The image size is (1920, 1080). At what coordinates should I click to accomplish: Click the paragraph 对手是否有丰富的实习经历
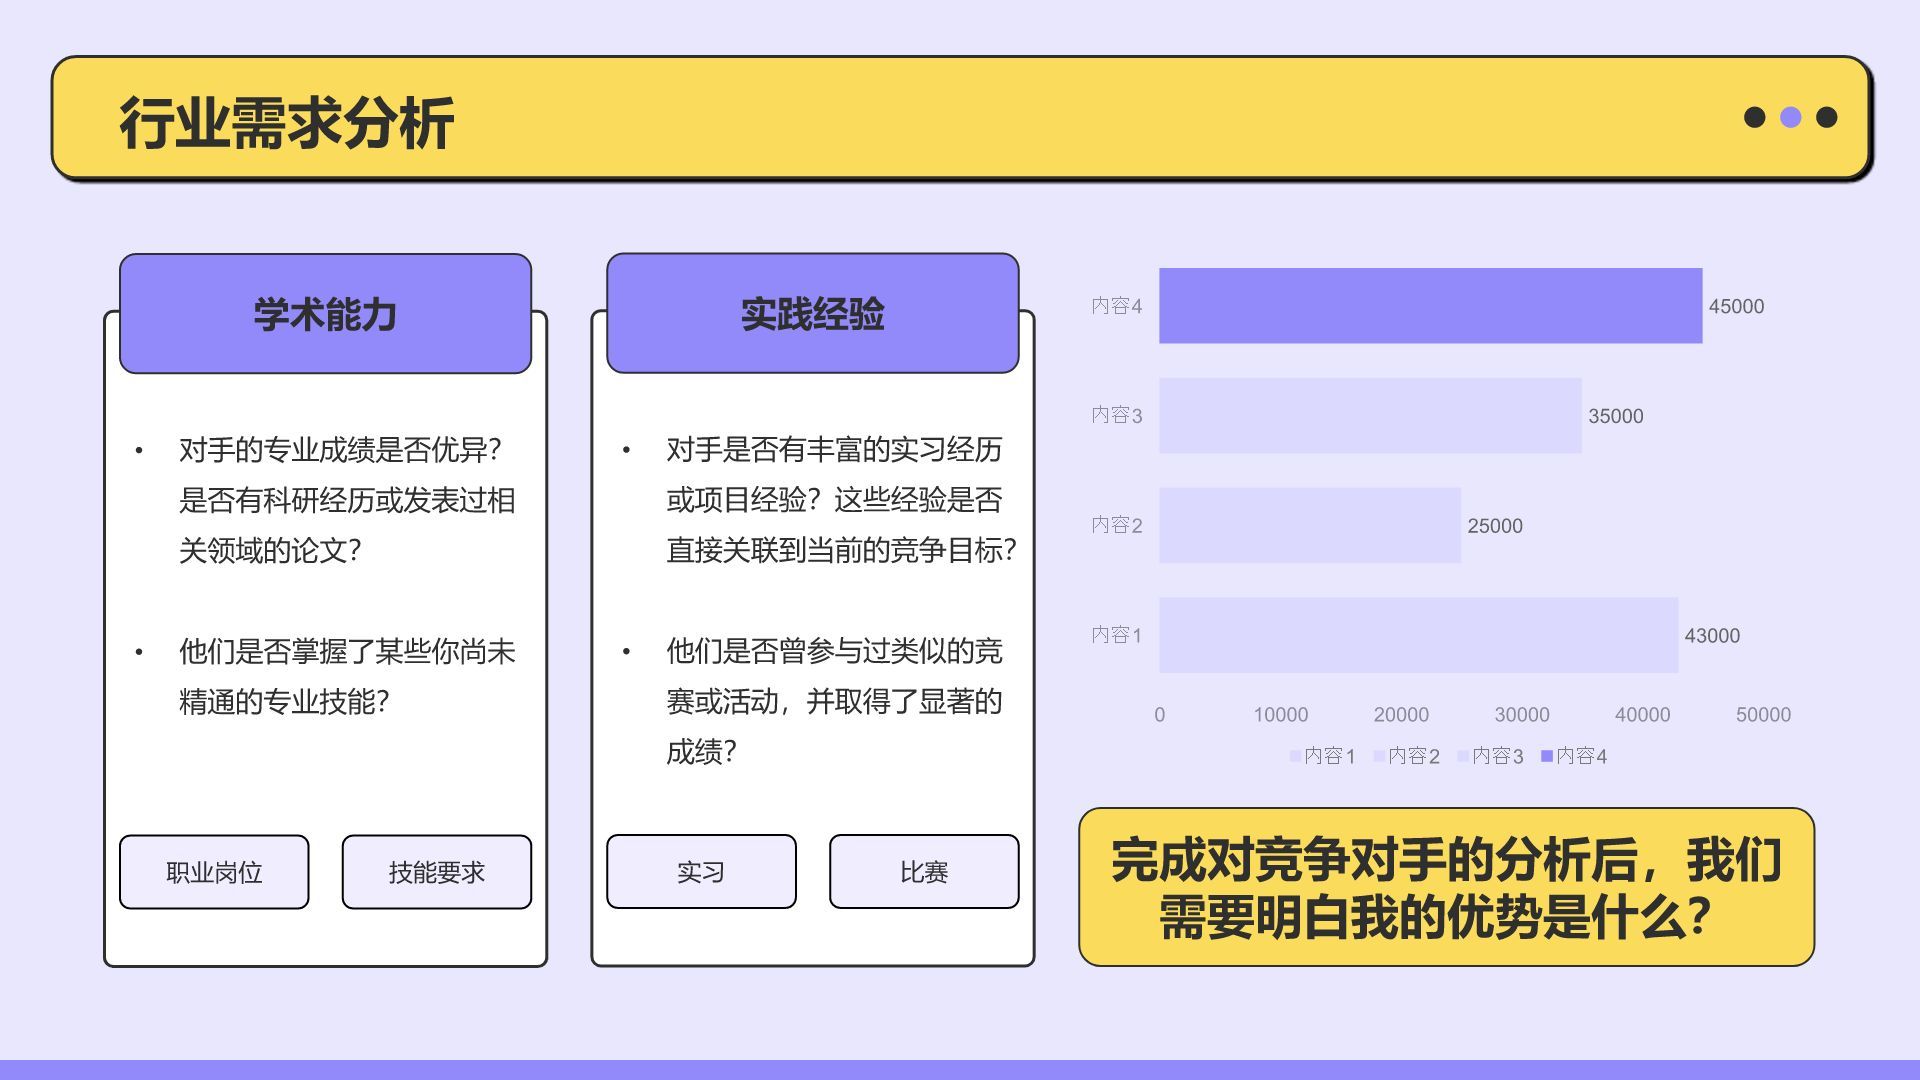pos(841,500)
